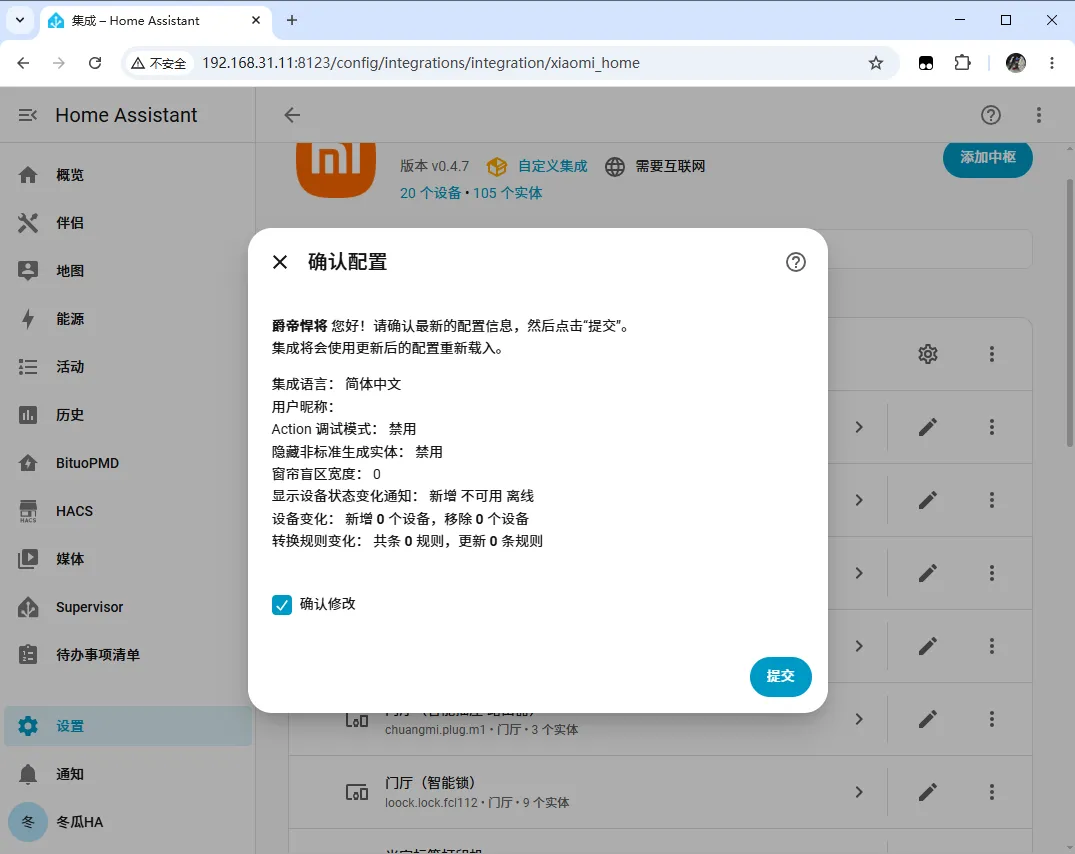This screenshot has width=1075, height=854.
Task: Click the 门厅（智能锁）device icon
Action: pos(357,793)
